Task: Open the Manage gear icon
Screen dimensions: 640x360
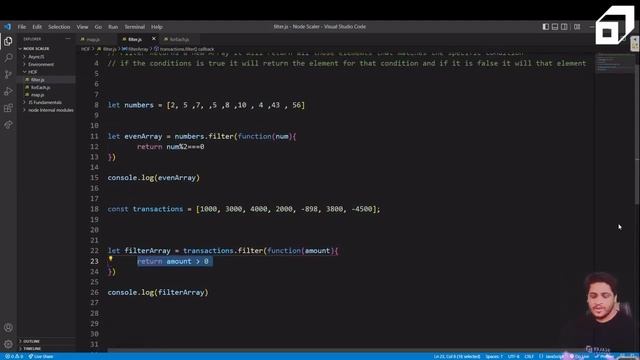Action: (8, 344)
